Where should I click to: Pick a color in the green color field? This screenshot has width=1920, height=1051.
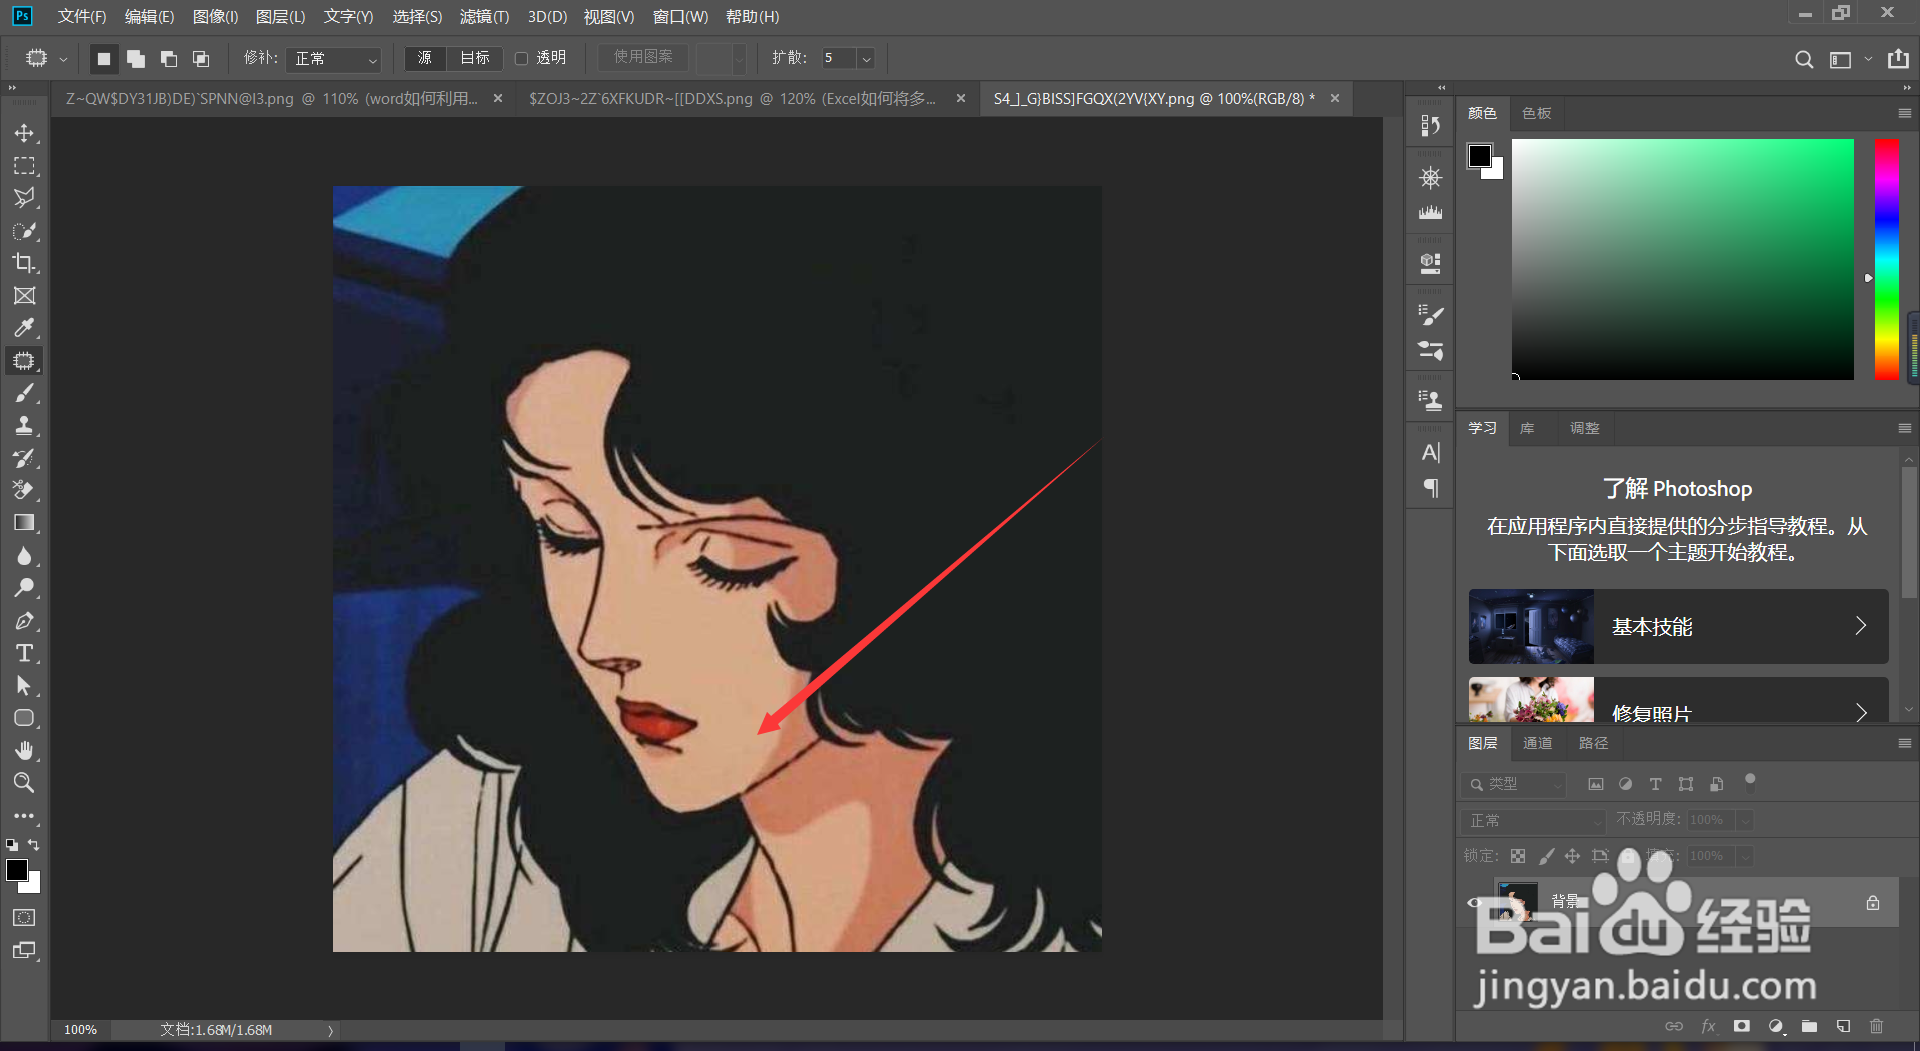coord(1682,259)
